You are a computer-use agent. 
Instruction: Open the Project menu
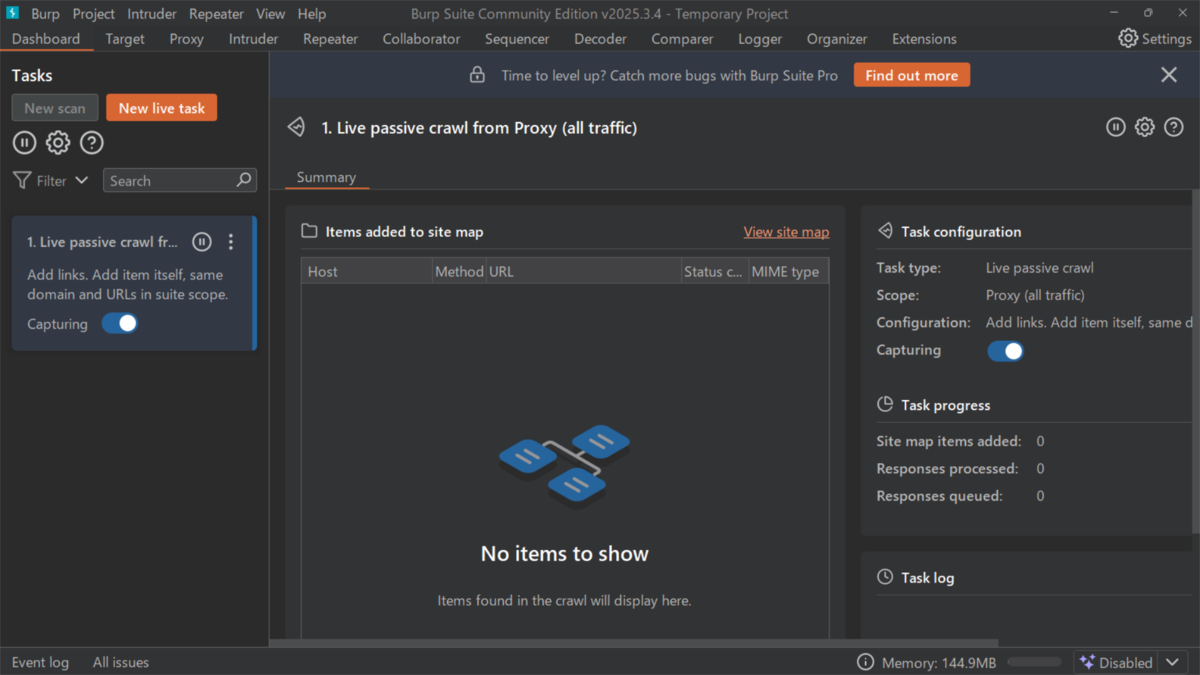[94, 14]
